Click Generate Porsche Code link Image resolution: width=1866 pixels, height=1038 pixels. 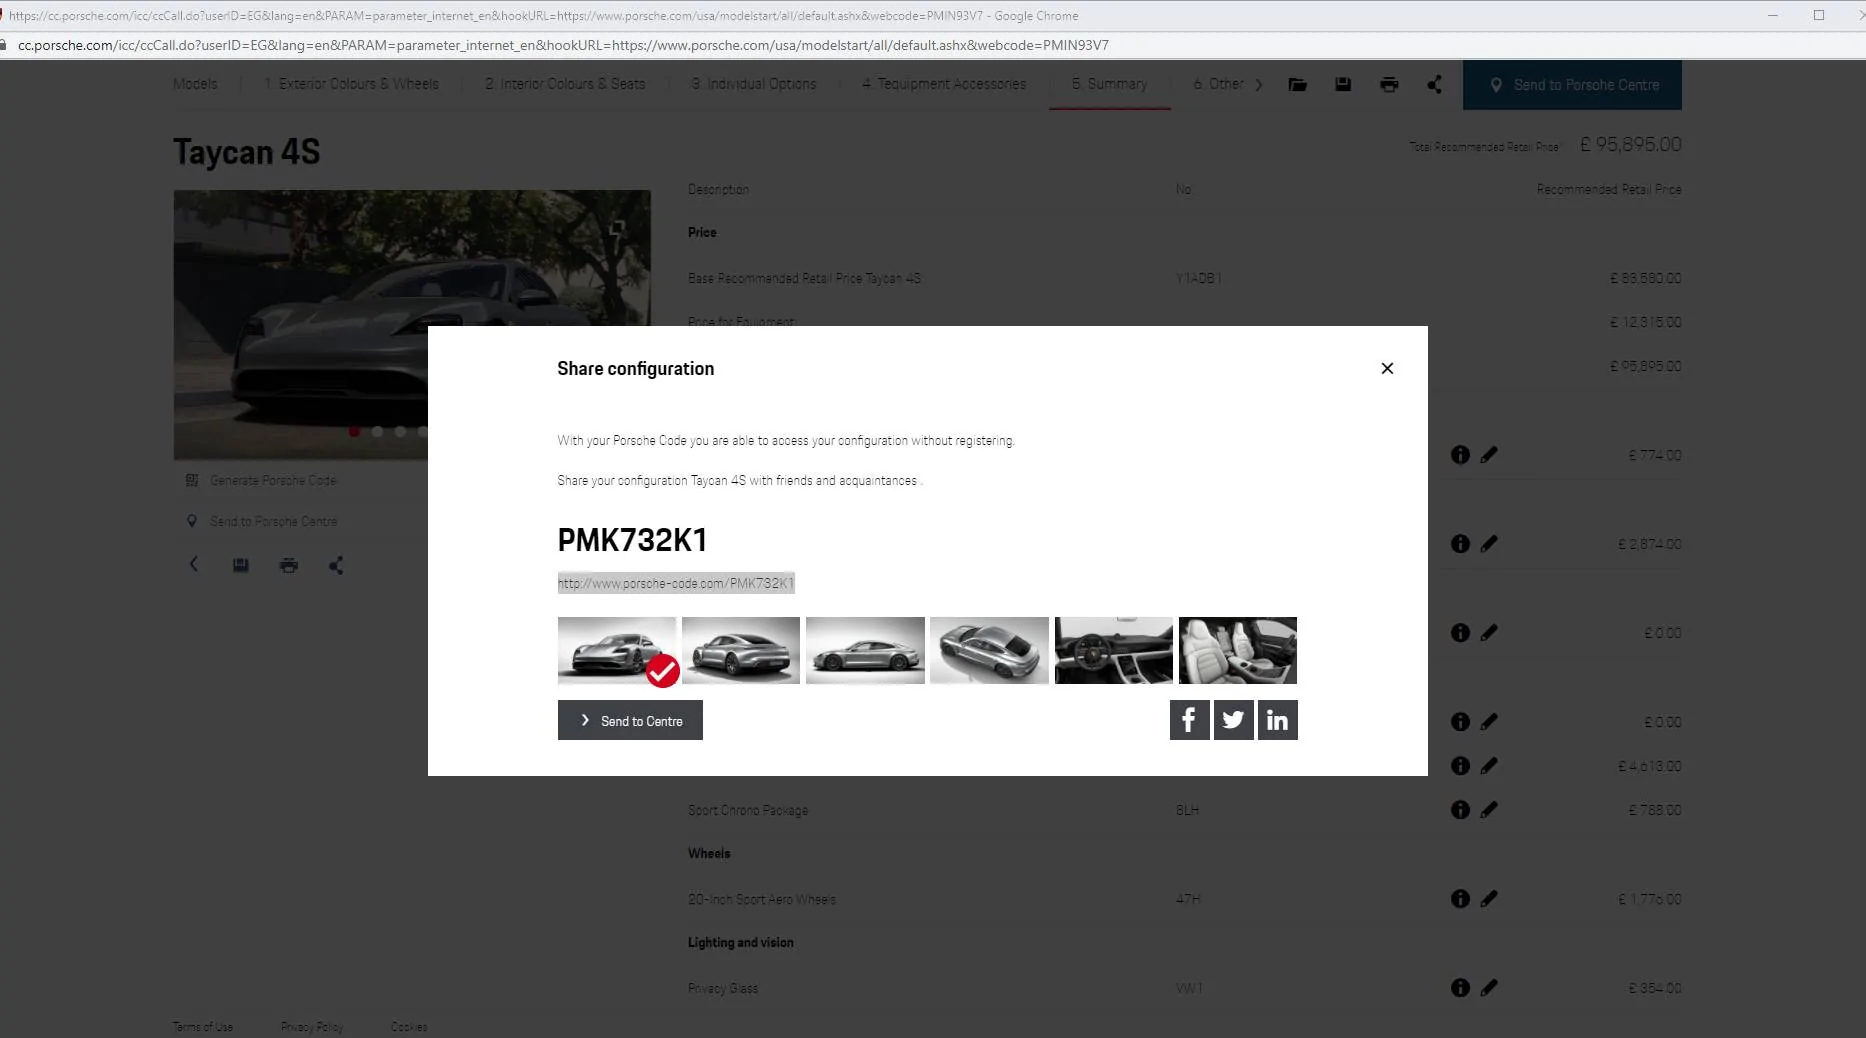click(x=261, y=480)
